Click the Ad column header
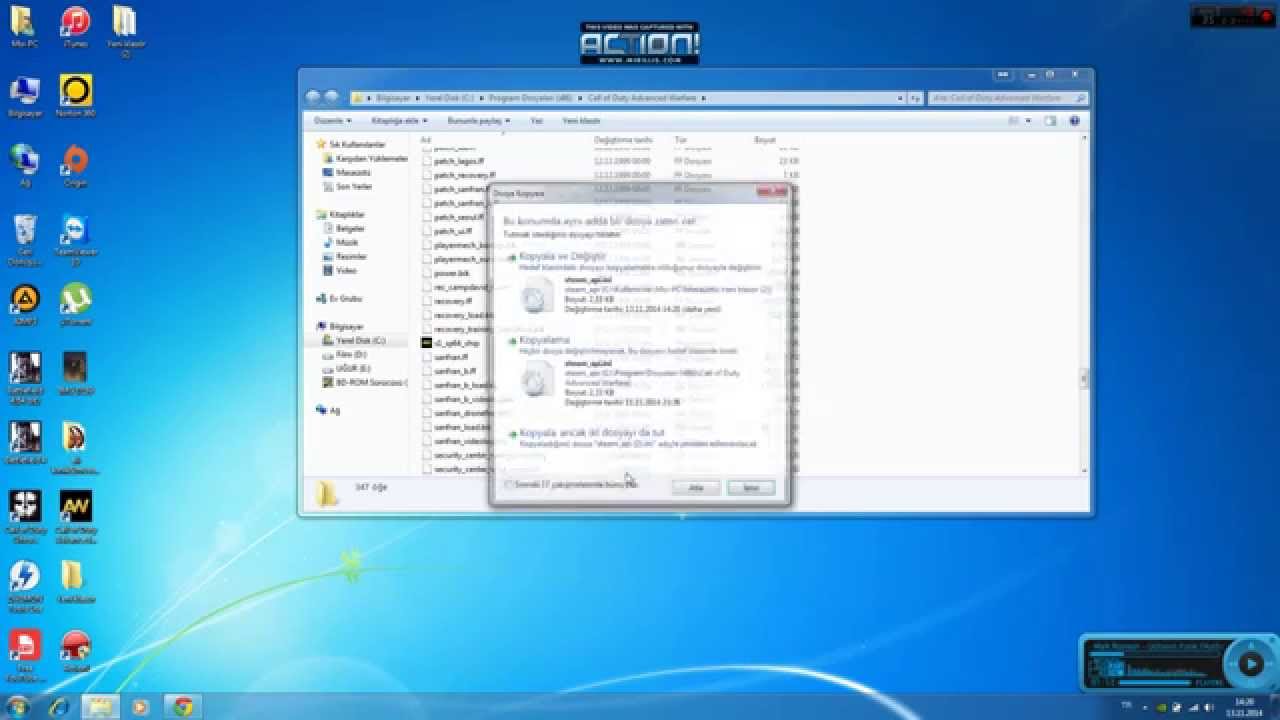Screen dimensions: 1280x720 click(x=426, y=140)
